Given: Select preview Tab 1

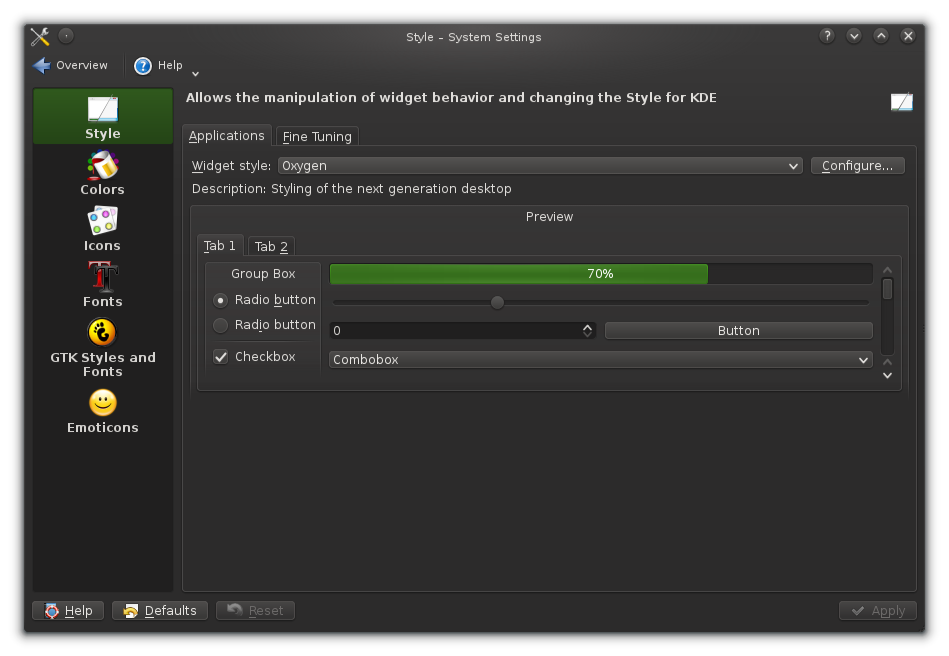Looking at the screenshot, I should click(x=220, y=246).
